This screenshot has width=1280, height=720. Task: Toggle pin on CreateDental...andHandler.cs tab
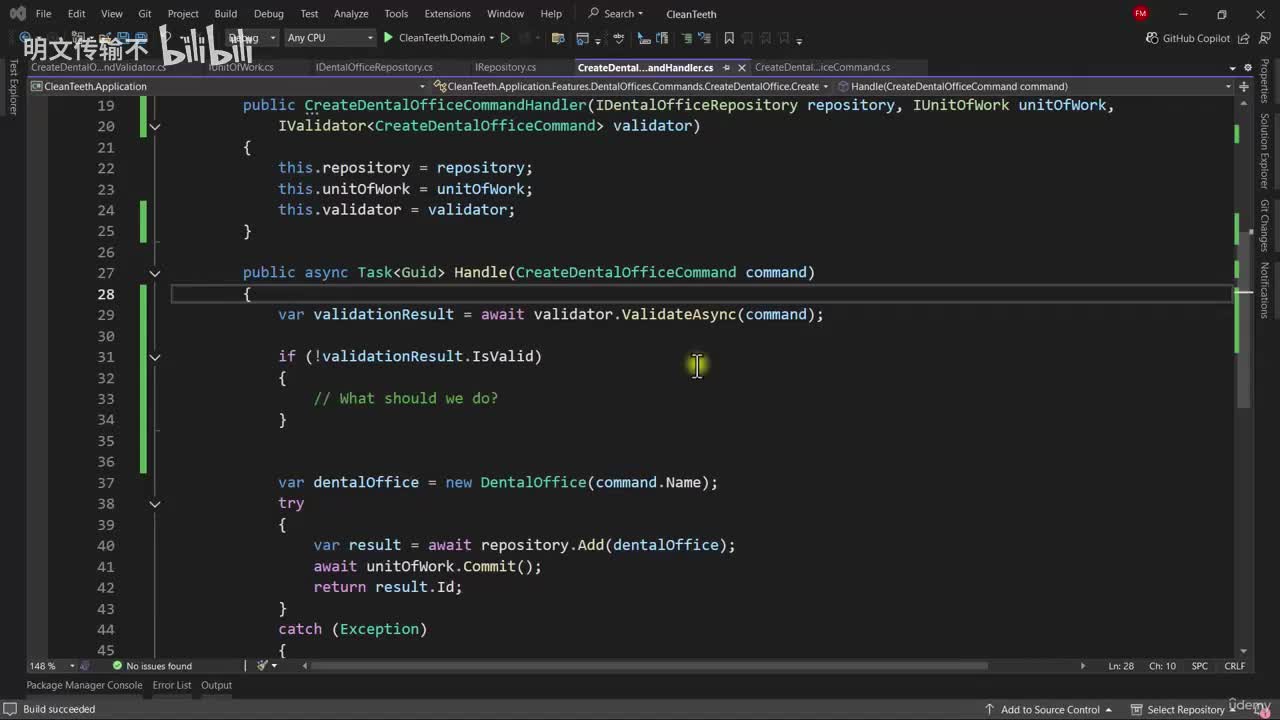tap(727, 67)
